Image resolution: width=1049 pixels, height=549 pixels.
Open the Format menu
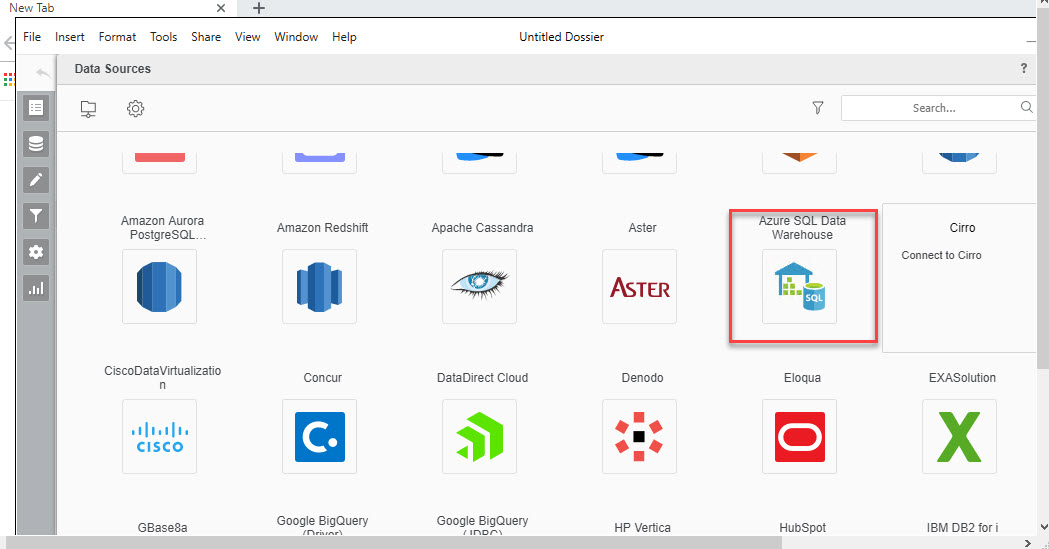117,37
